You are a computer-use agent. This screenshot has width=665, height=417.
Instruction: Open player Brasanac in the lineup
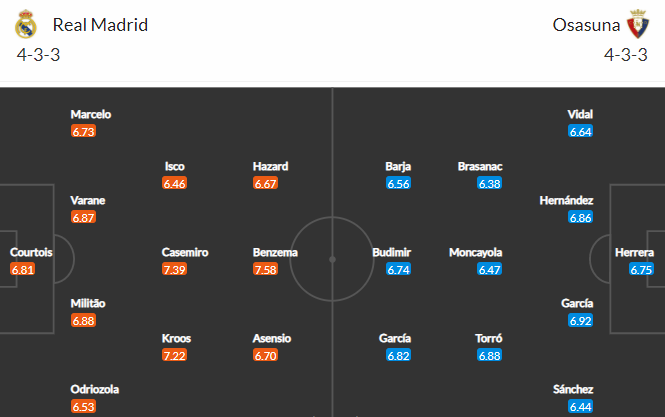click(x=480, y=166)
